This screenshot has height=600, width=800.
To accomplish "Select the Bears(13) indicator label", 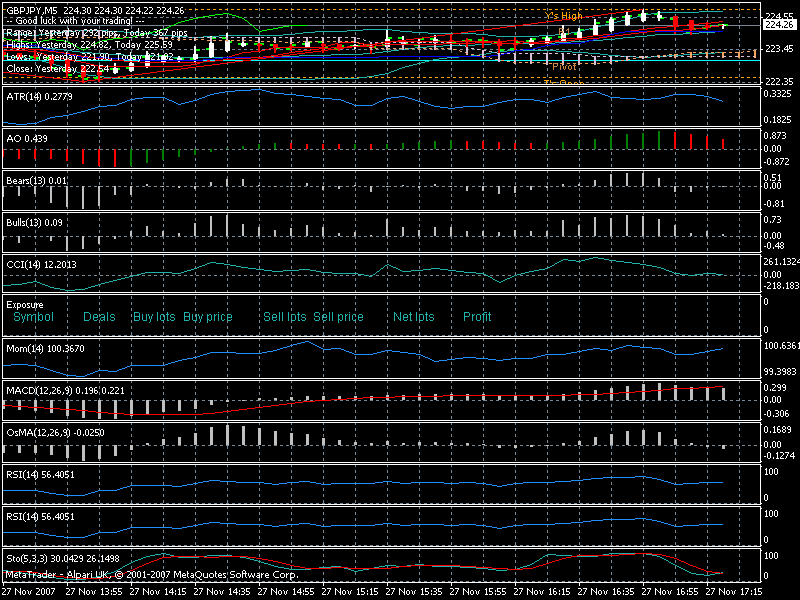I will coord(37,179).
